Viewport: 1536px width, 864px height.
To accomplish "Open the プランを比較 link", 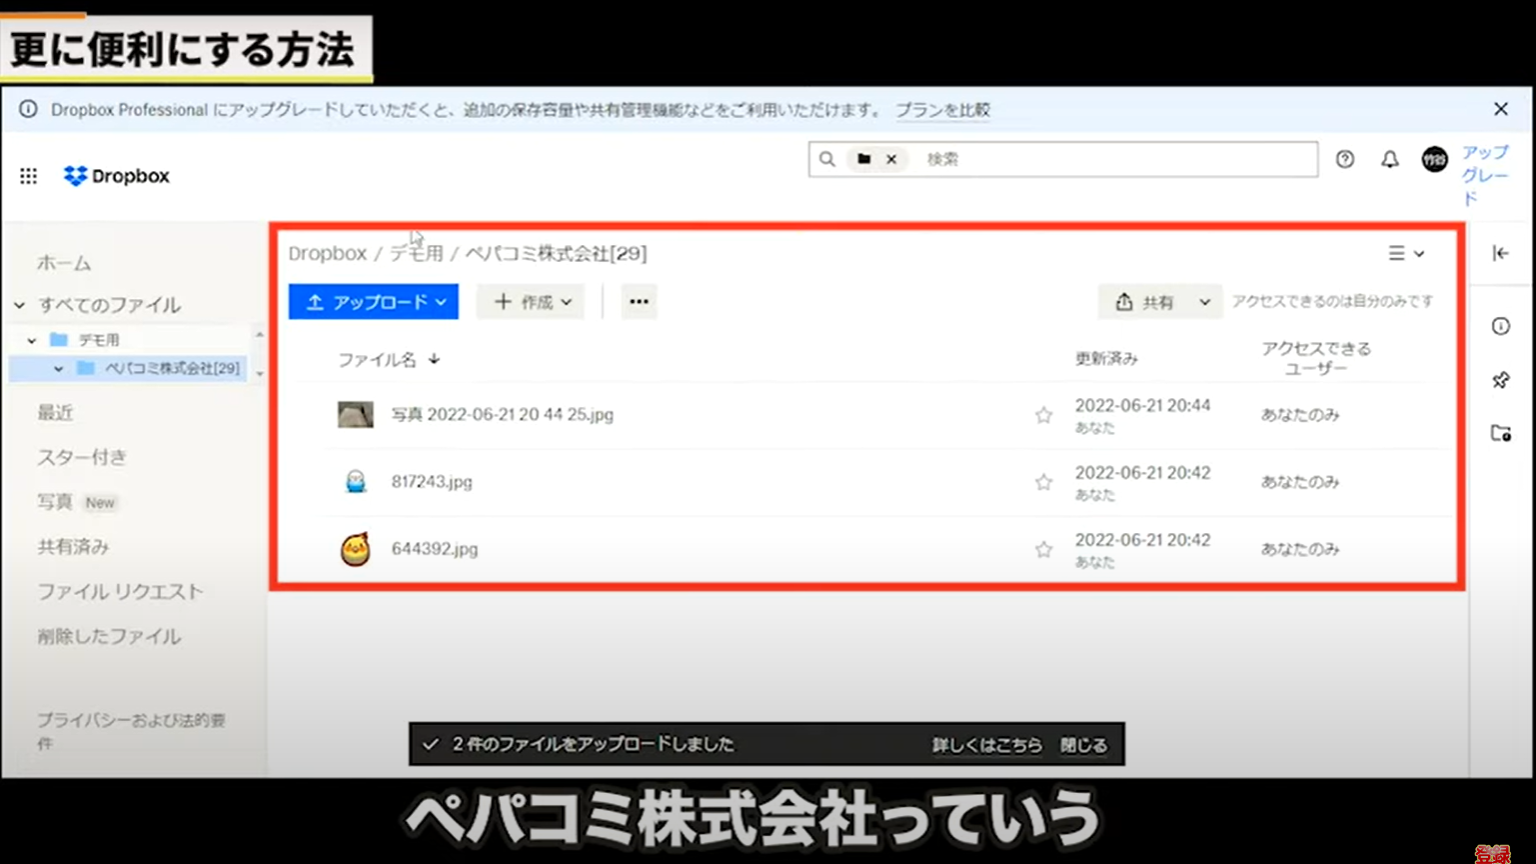I will 942,110.
